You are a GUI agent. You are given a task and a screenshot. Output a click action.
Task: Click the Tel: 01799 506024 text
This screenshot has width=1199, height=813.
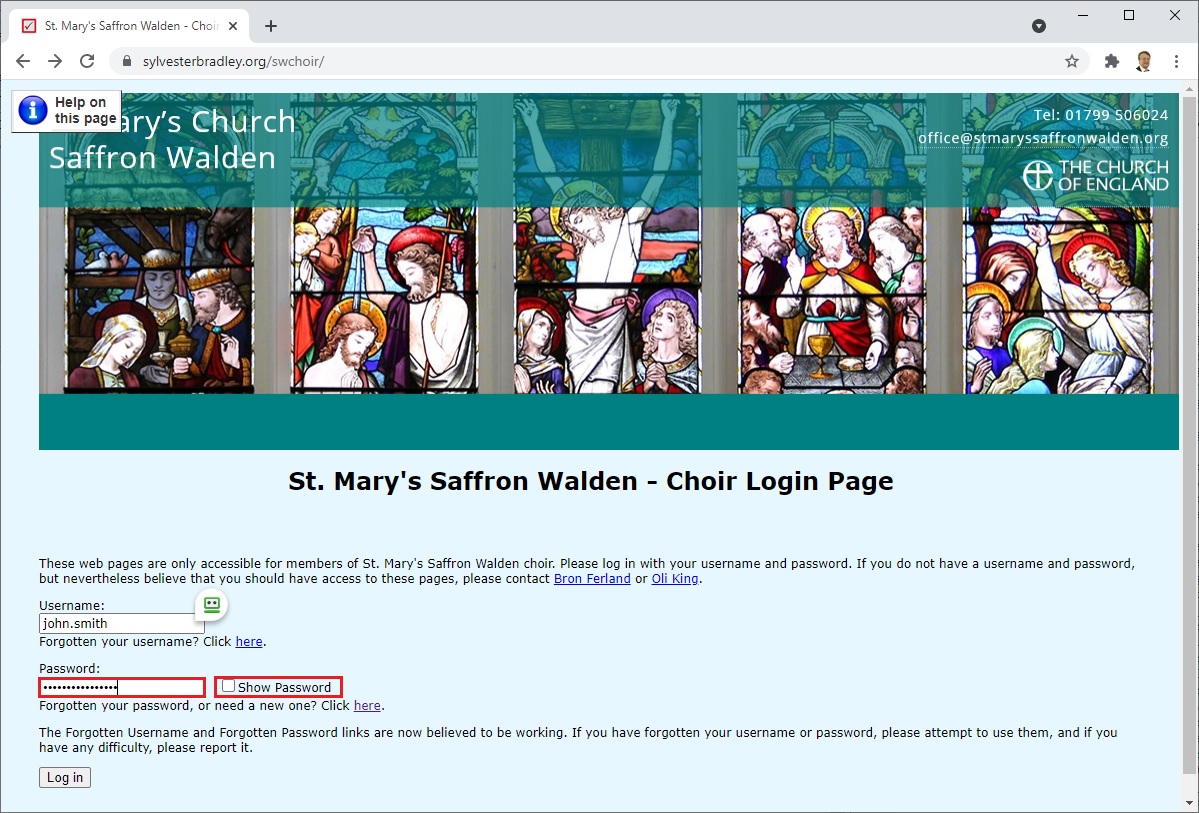[x=1100, y=115]
